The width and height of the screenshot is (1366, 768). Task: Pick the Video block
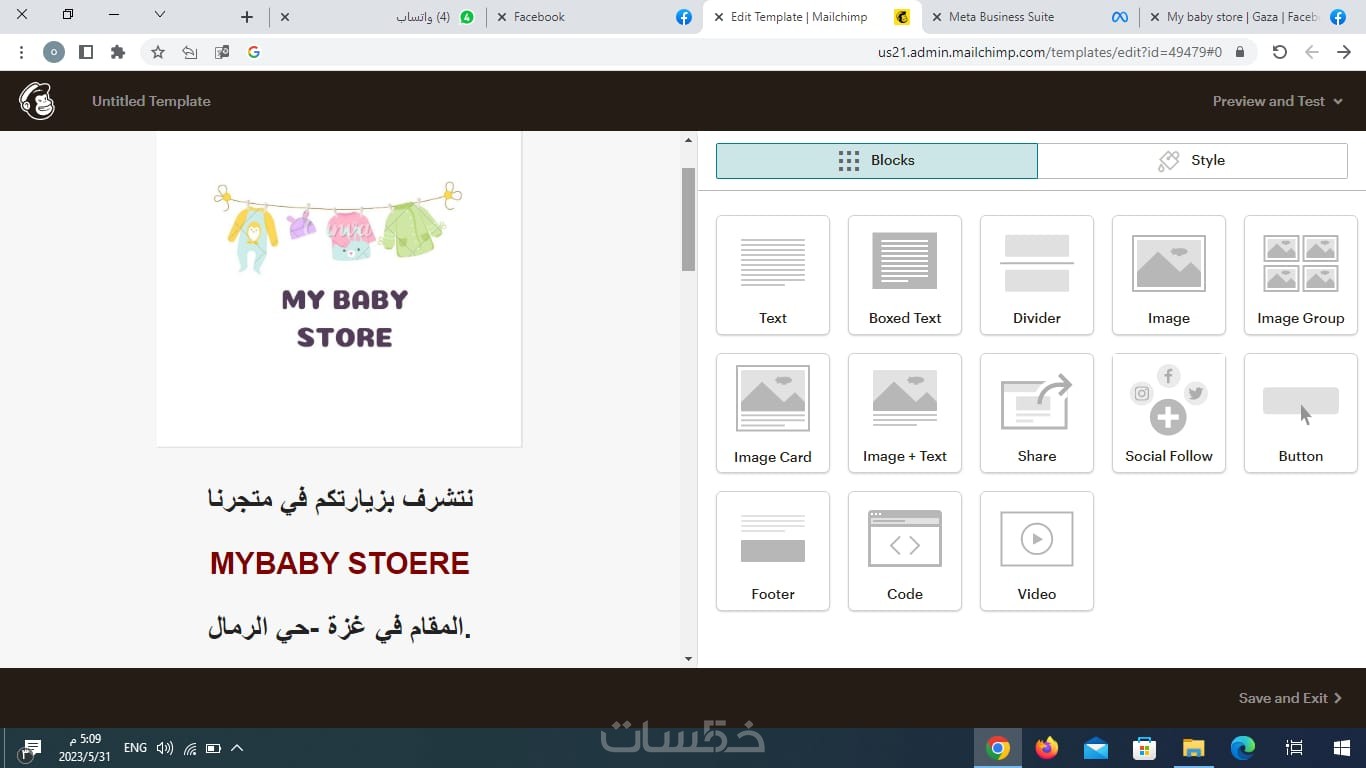(1037, 551)
